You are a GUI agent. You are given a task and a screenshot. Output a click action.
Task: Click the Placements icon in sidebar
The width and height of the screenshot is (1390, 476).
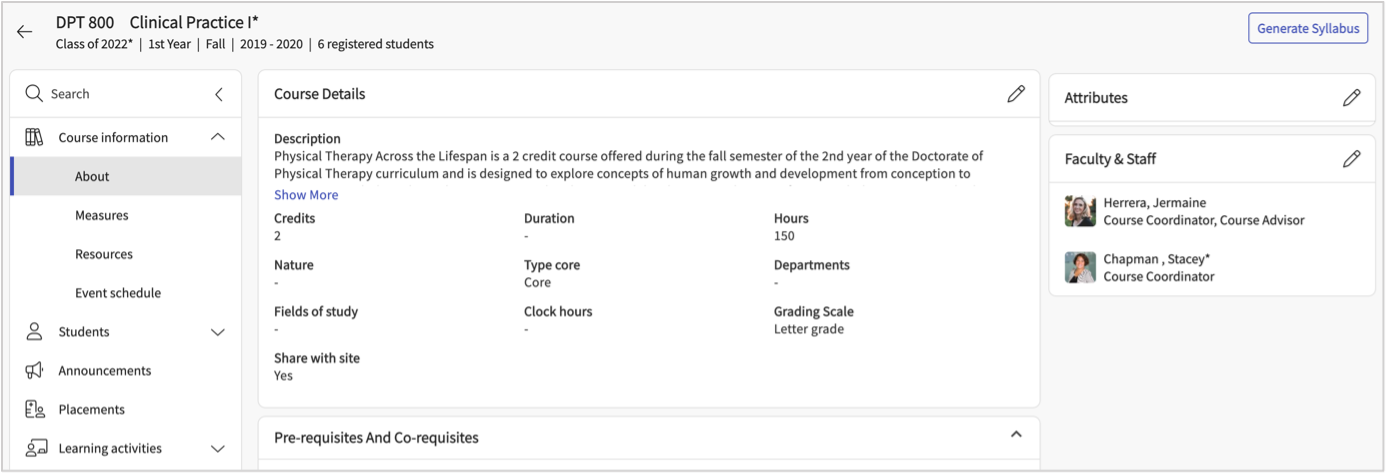pos(34,409)
